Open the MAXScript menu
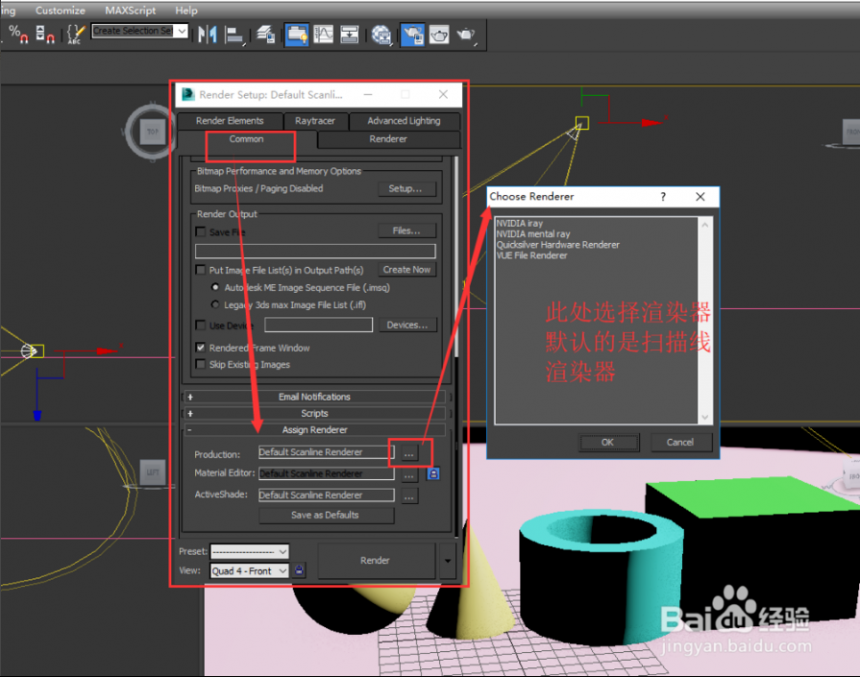 click(131, 10)
